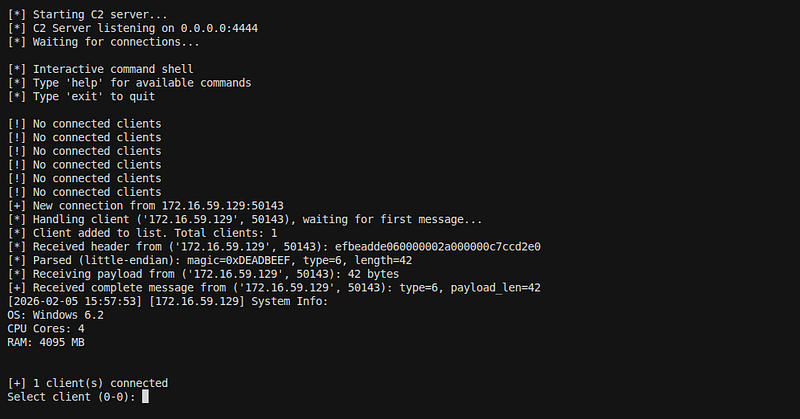This screenshot has width=800, height=419.
Task: Click the 'CPU Cores: 4' line
Action: (x=45, y=329)
